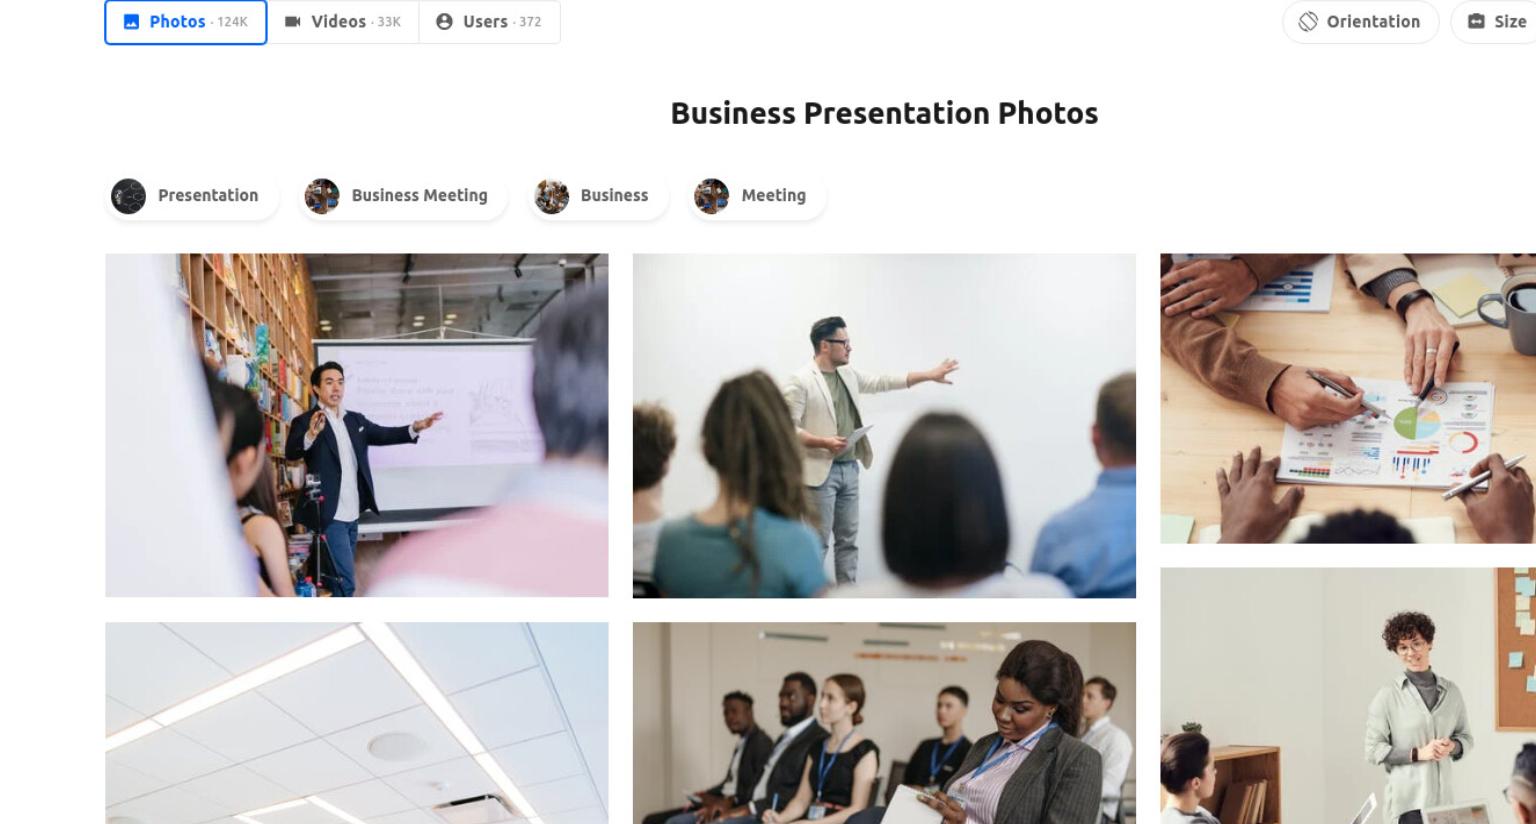This screenshot has width=1536, height=824.
Task: Select the Business tag chip
Action: pyautogui.click(x=598, y=196)
